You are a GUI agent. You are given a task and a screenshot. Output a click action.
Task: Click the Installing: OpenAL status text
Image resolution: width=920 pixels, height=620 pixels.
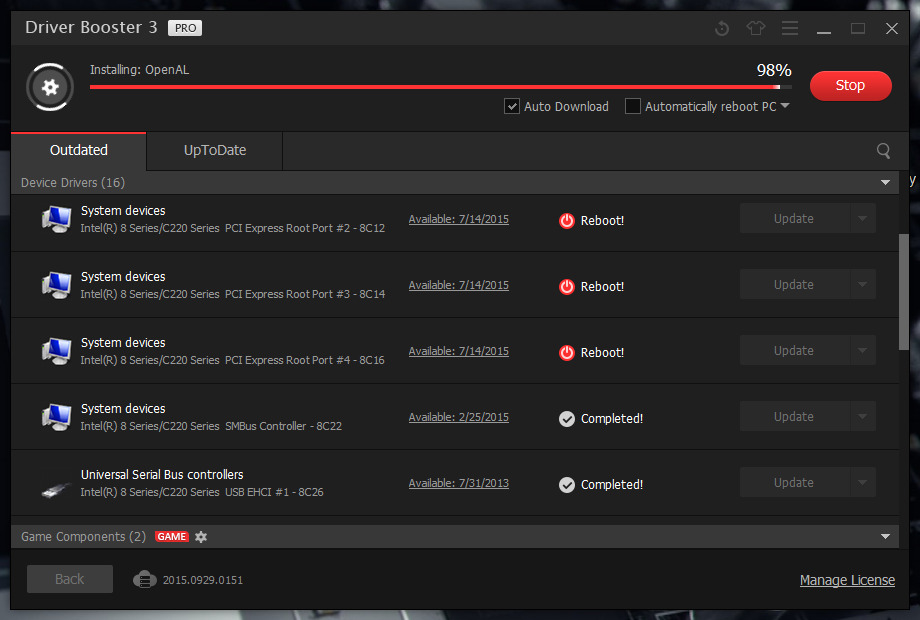click(140, 70)
